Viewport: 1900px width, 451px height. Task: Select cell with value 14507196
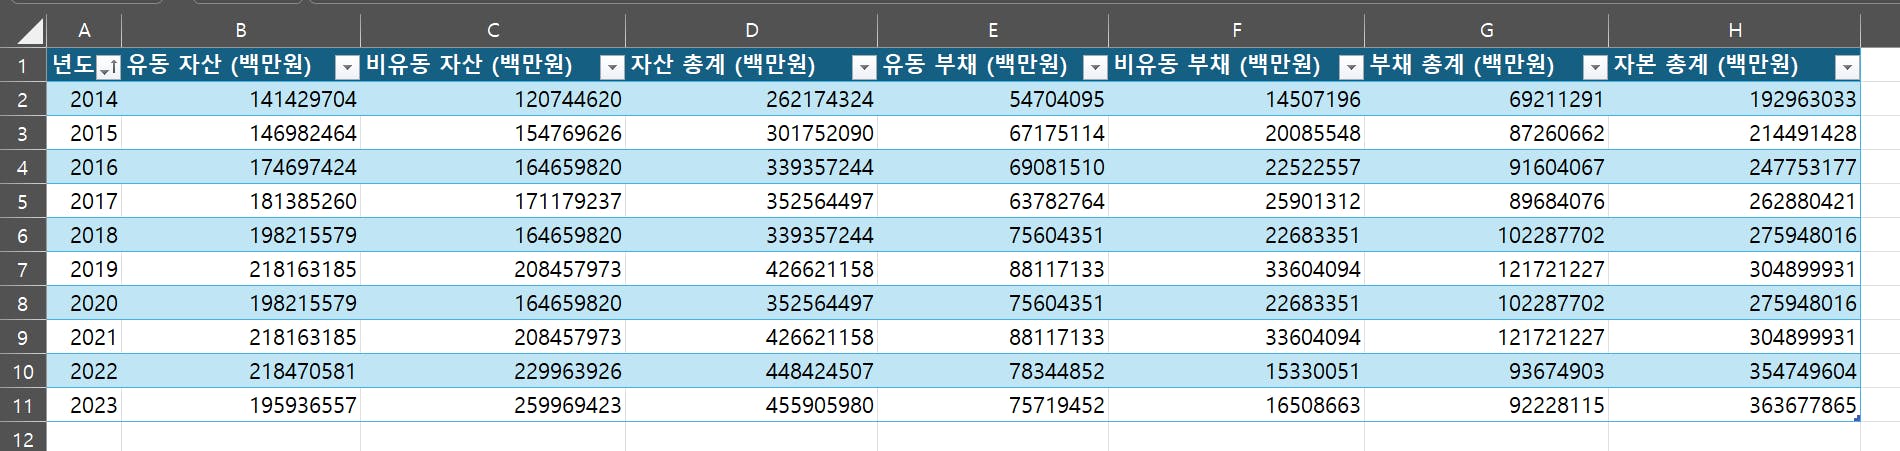[x=1236, y=99]
